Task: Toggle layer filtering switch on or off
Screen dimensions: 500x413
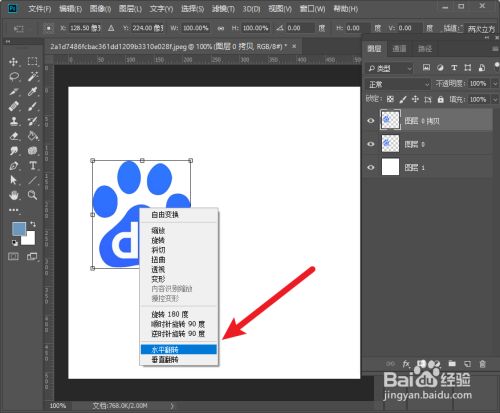Action: 496,66
